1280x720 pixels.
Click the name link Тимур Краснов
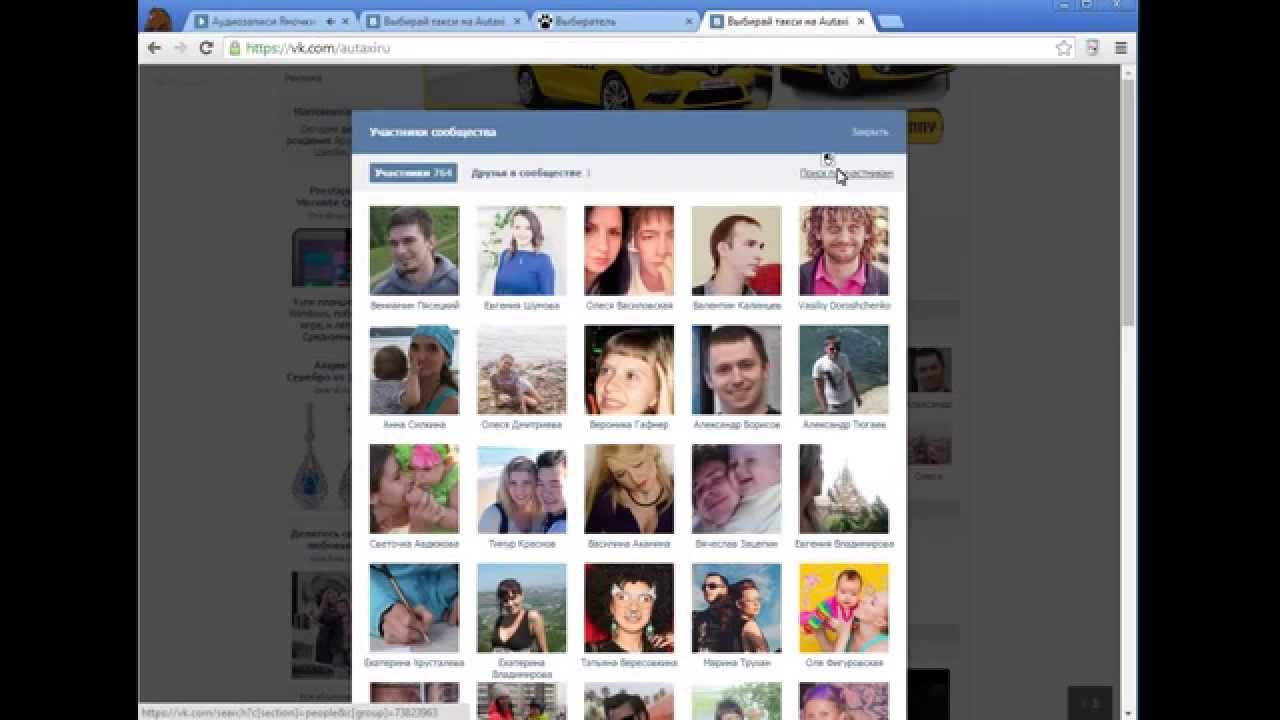click(x=521, y=544)
